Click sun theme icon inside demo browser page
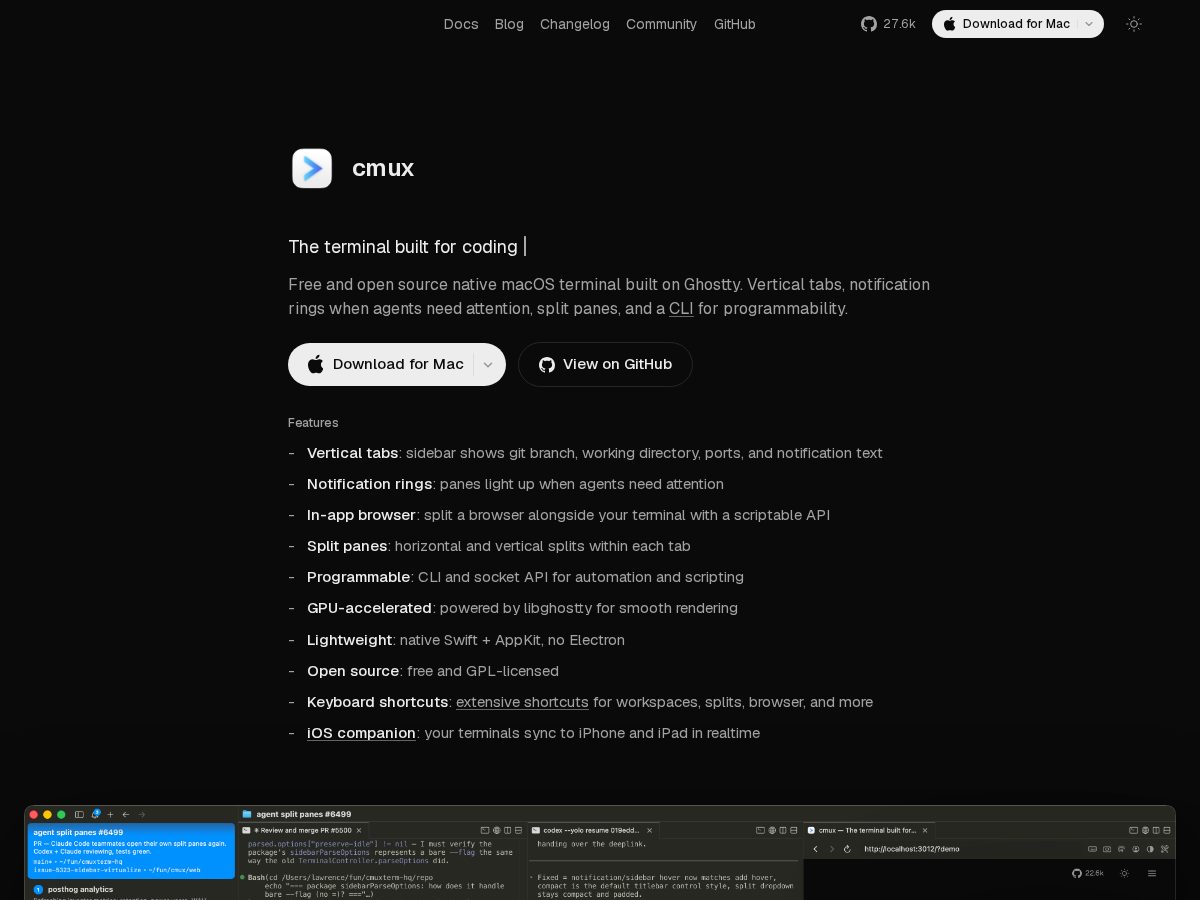This screenshot has width=1200, height=900. pyautogui.click(x=1124, y=873)
